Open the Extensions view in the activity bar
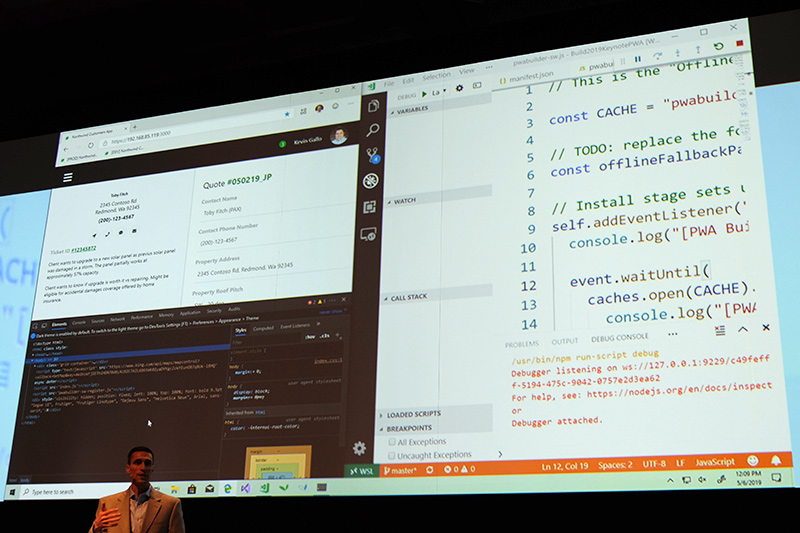Viewport: 800px width, 533px height. click(370, 207)
